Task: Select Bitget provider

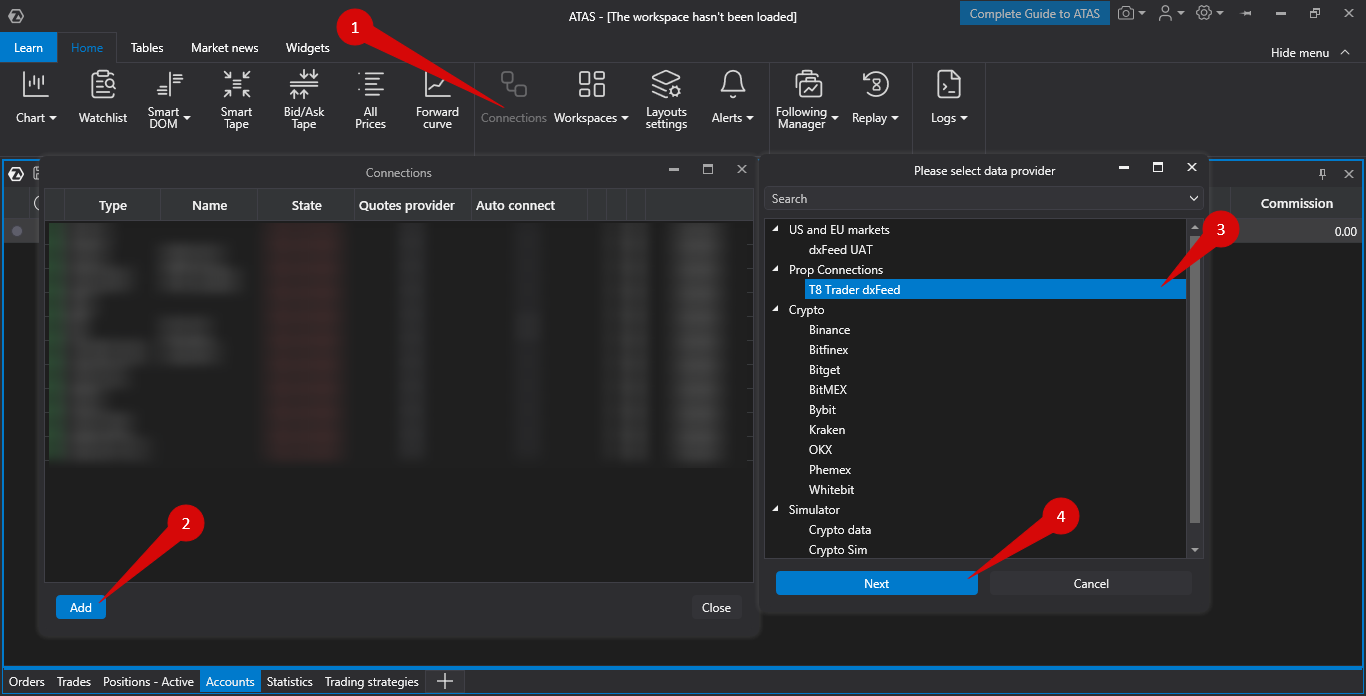Action: pos(825,369)
